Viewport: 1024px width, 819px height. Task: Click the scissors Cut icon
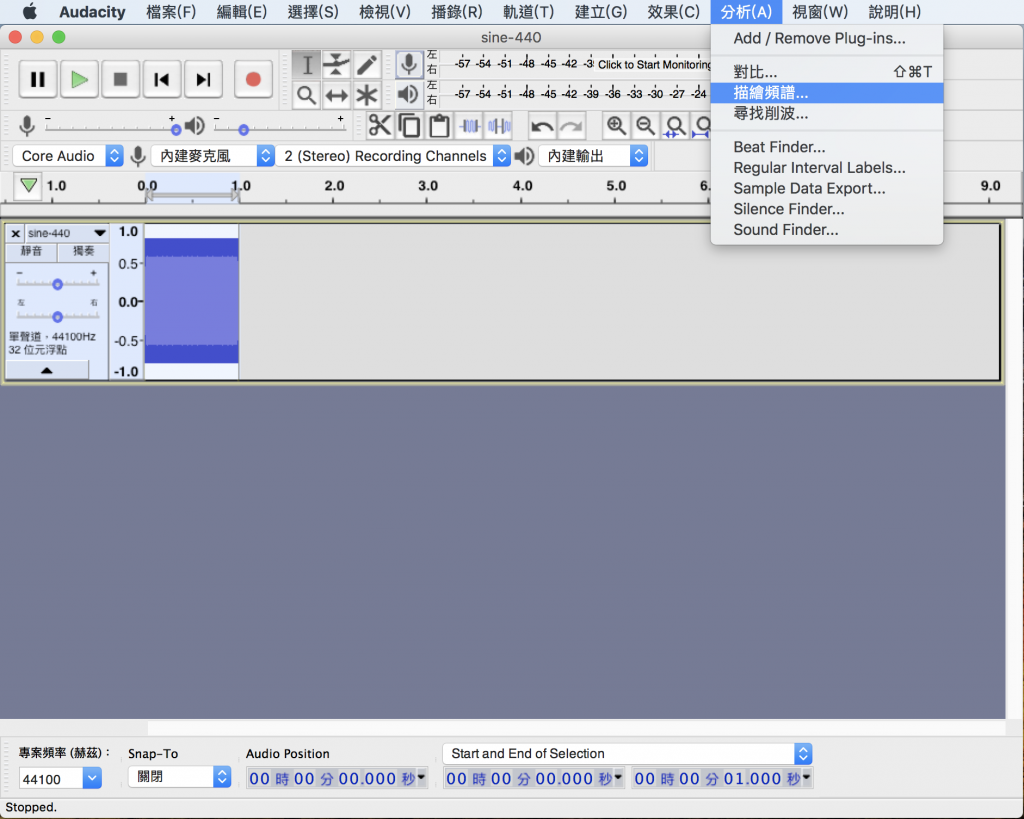[x=379, y=125]
